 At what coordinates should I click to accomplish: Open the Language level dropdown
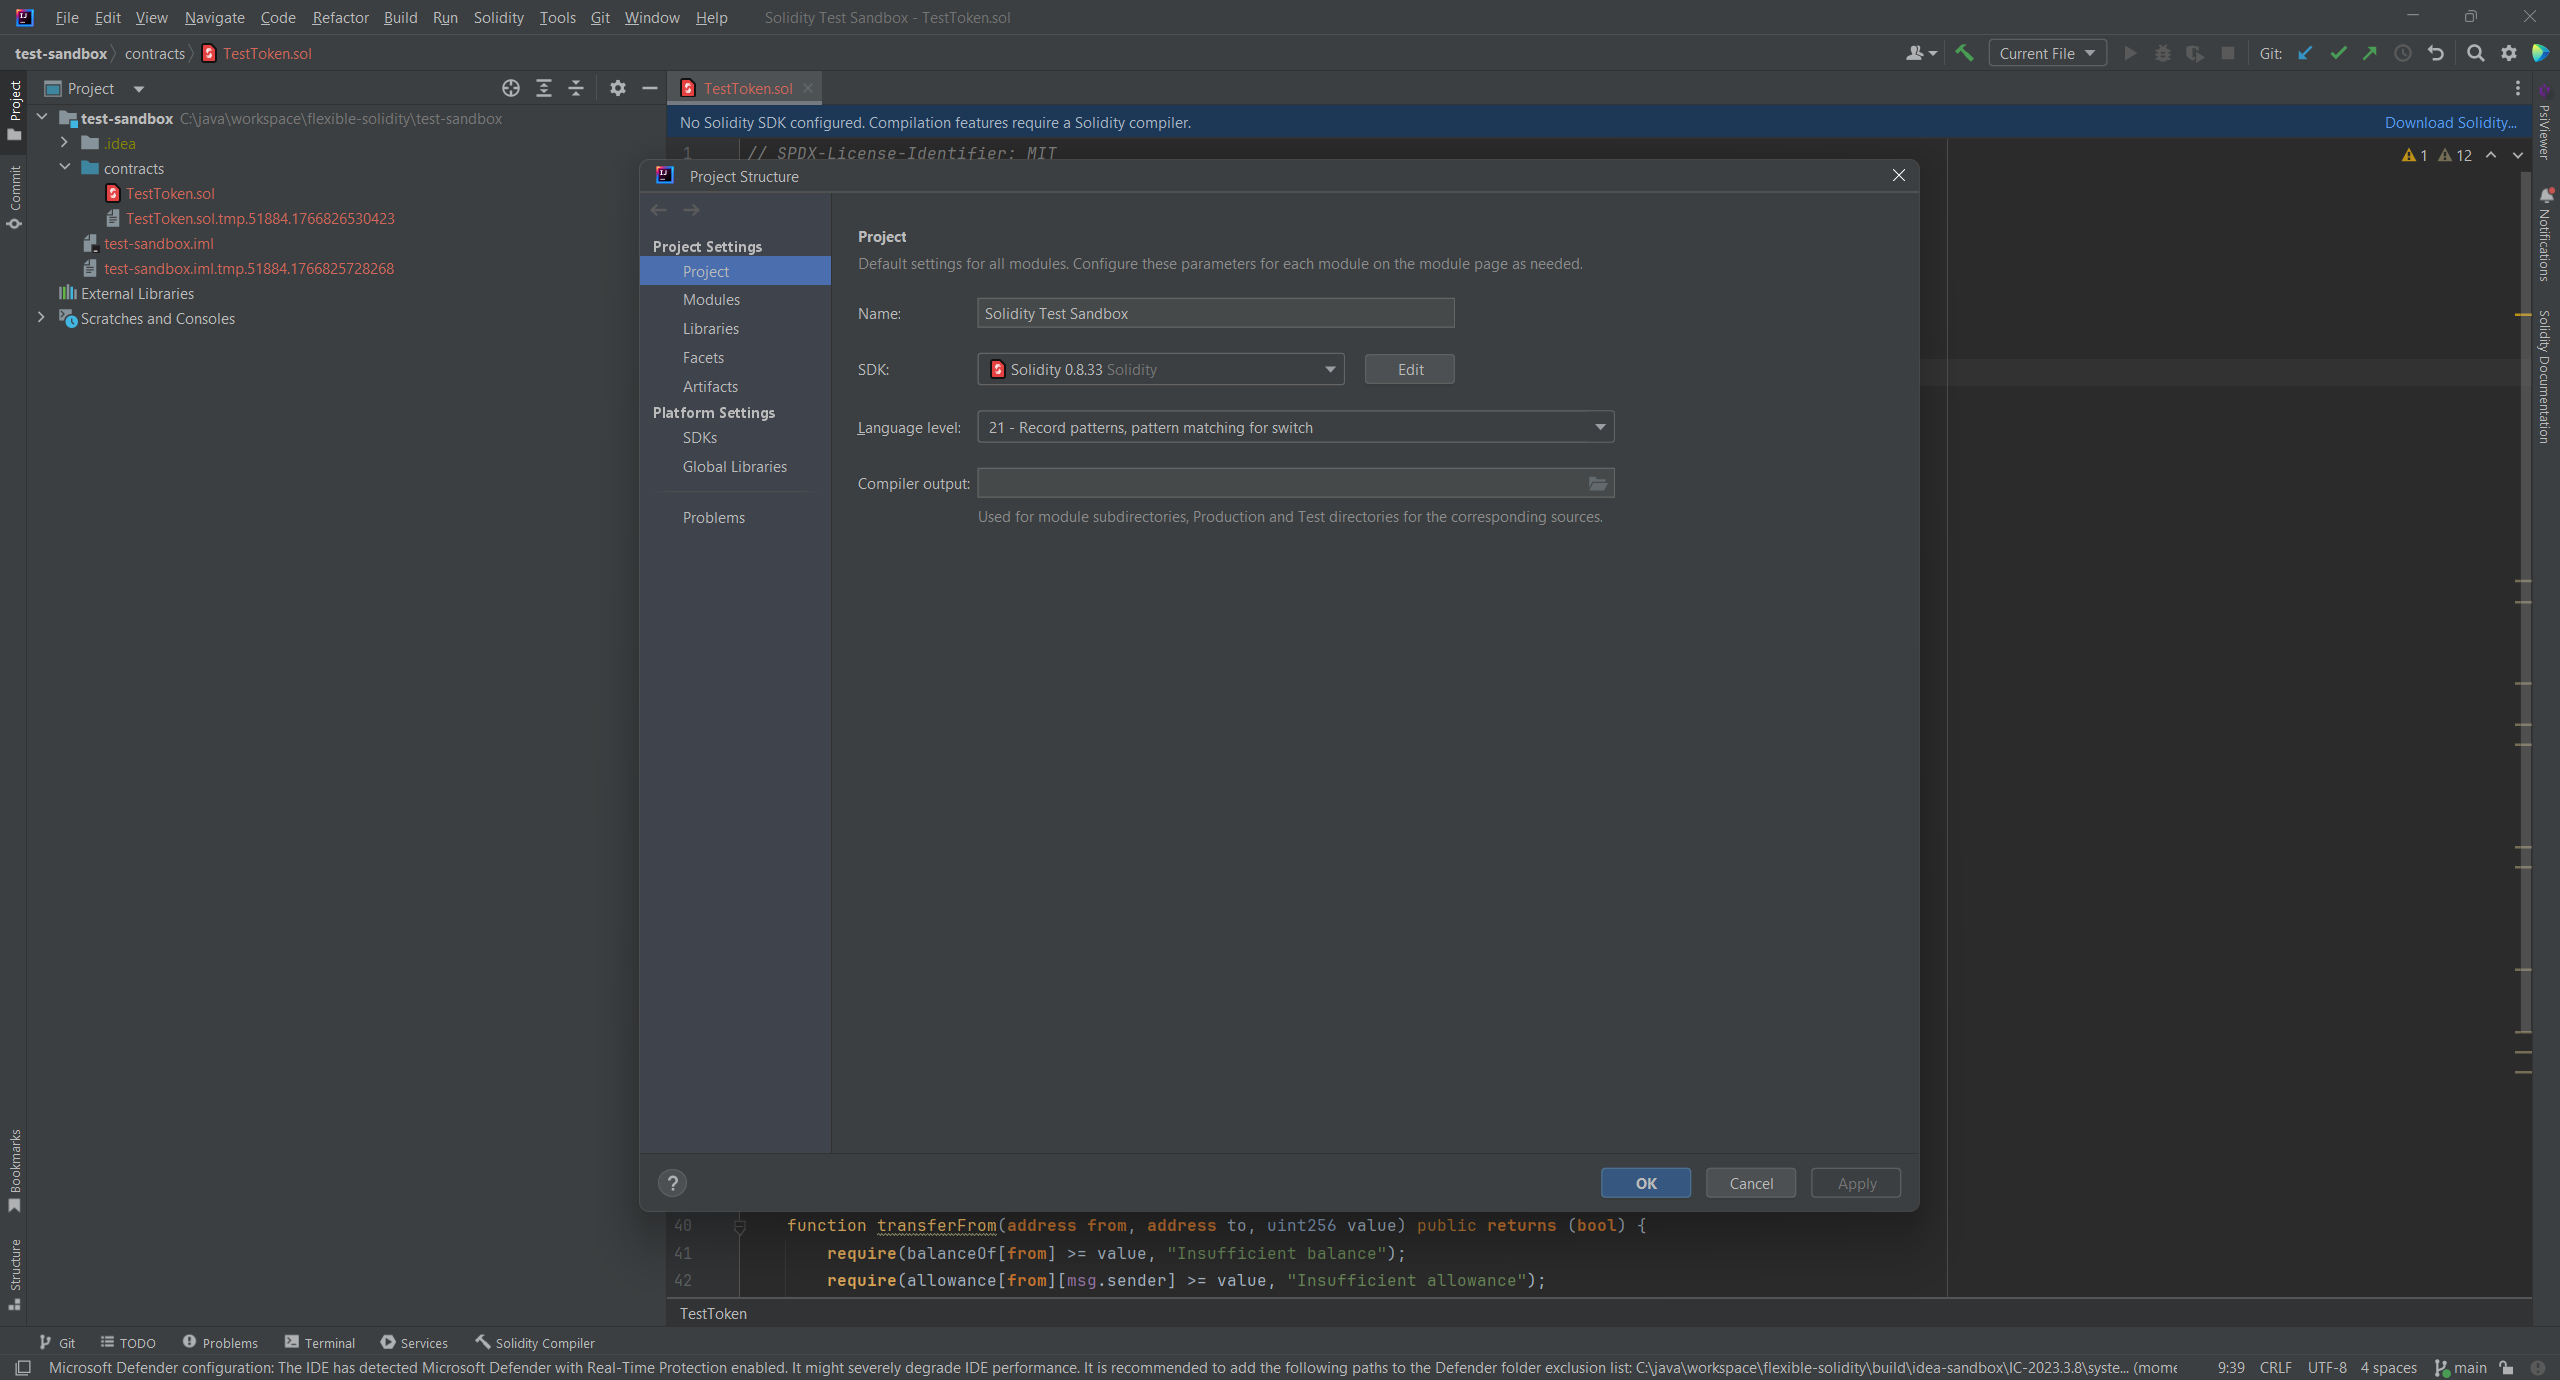click(1295, 427)
